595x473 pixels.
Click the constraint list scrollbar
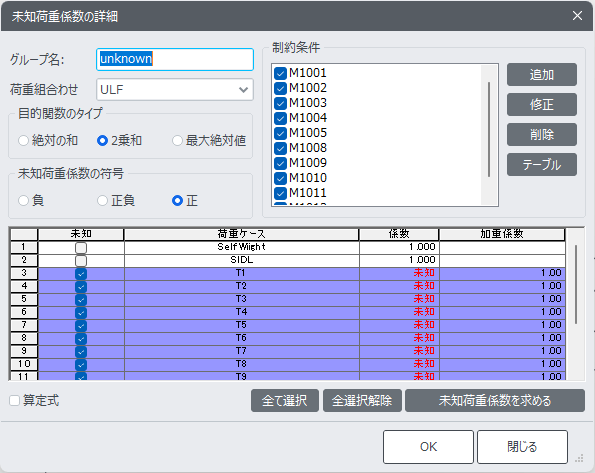tap(489, 129)
